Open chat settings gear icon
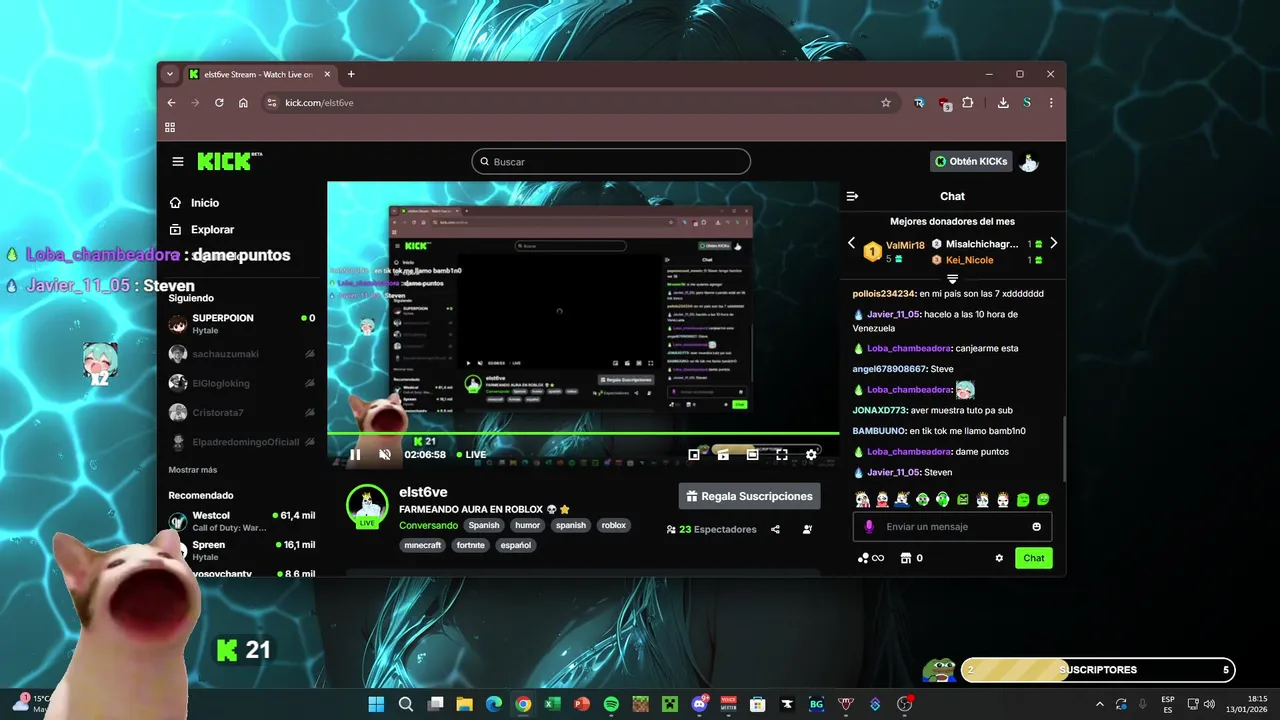The height and width of the screenshot is (720, 1280). coord(999,558)
